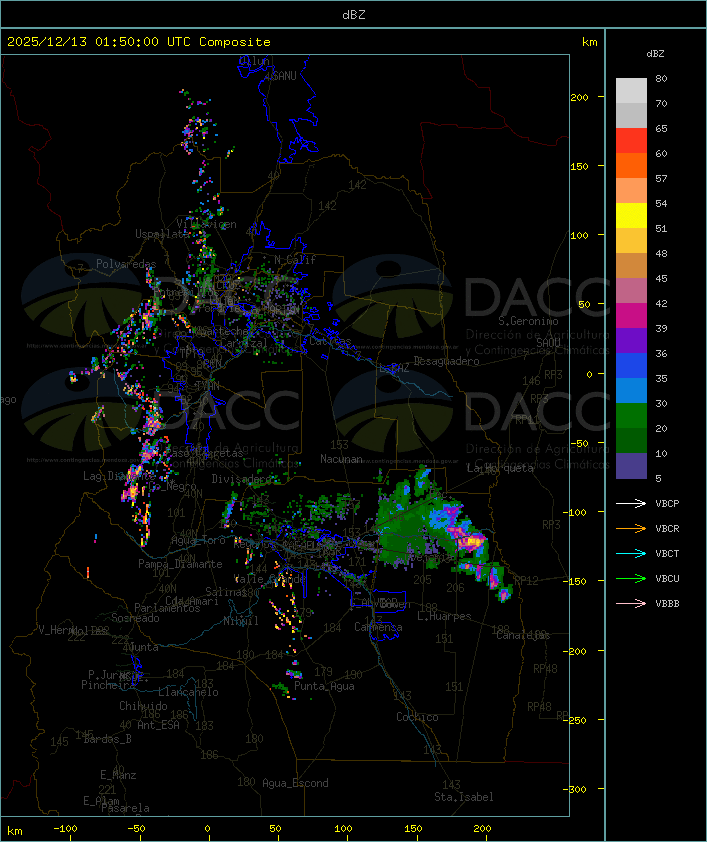Click the green VBCU arrow icon
The width and height of the screenshot is (707, 842).
click(x=631, y=578)
